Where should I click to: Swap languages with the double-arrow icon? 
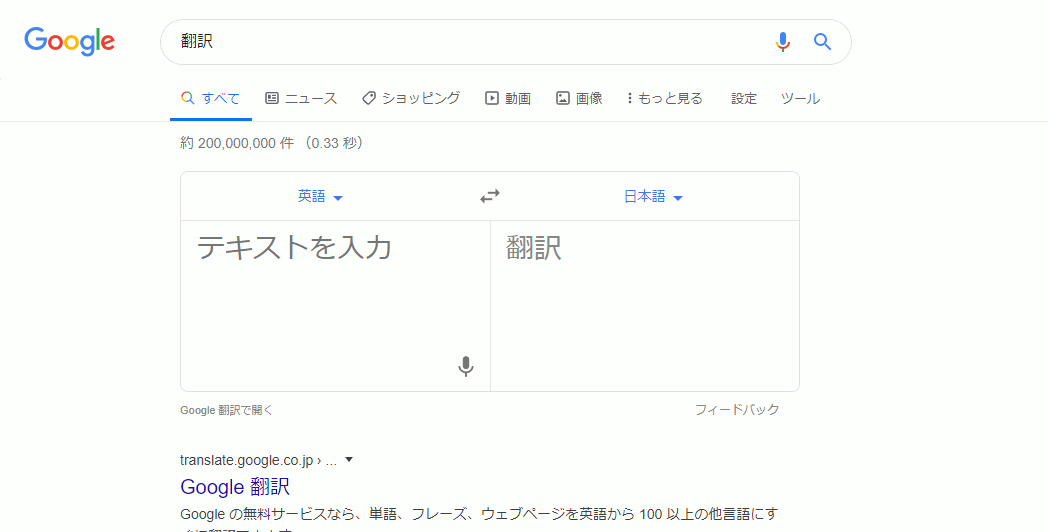(489, 196)
